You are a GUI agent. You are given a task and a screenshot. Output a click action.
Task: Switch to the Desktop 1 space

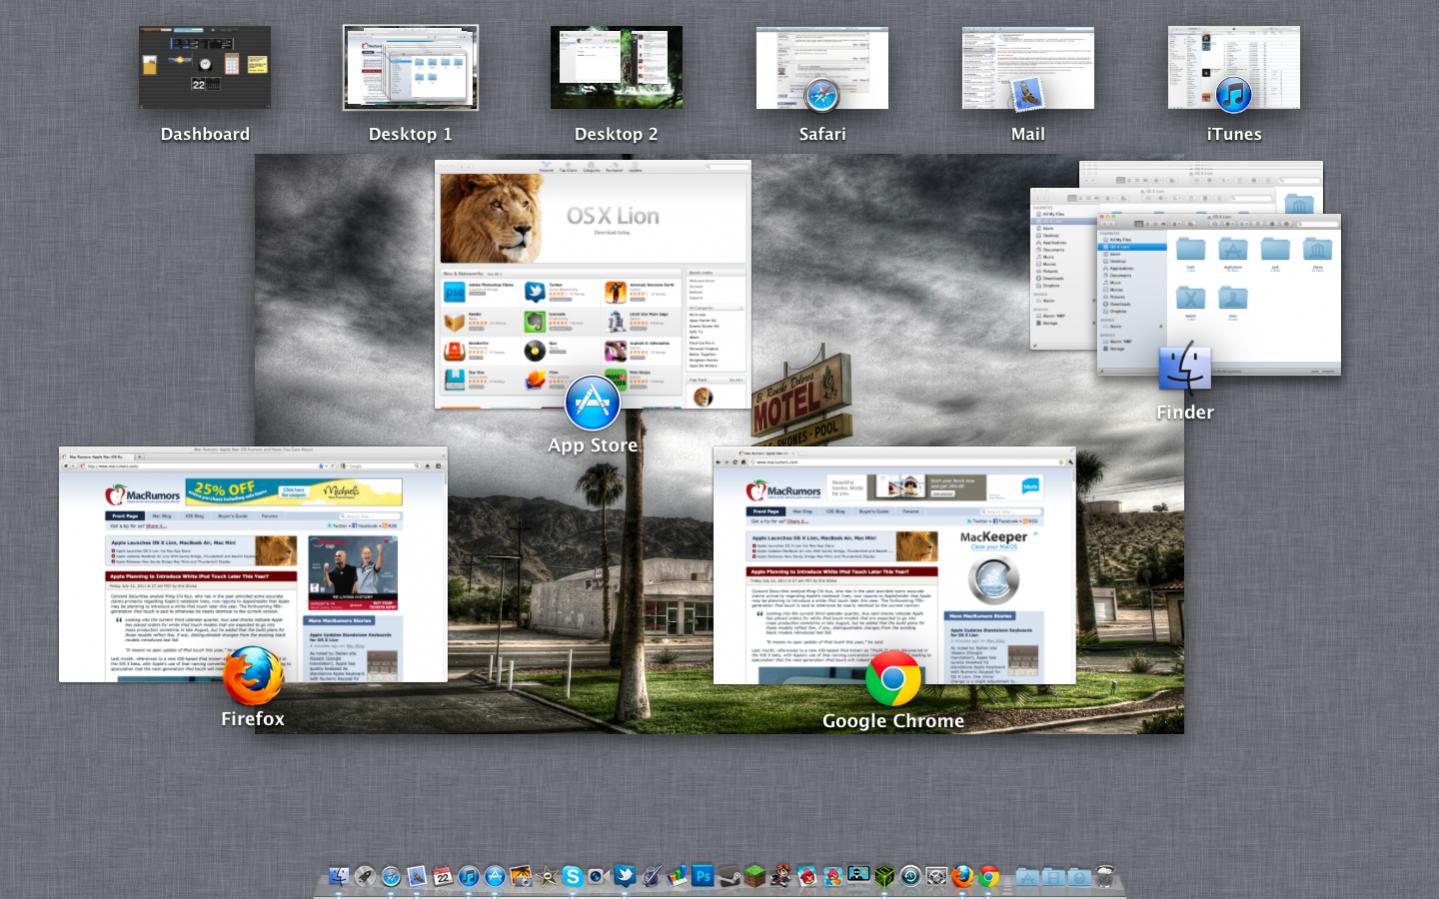point(410,67)
